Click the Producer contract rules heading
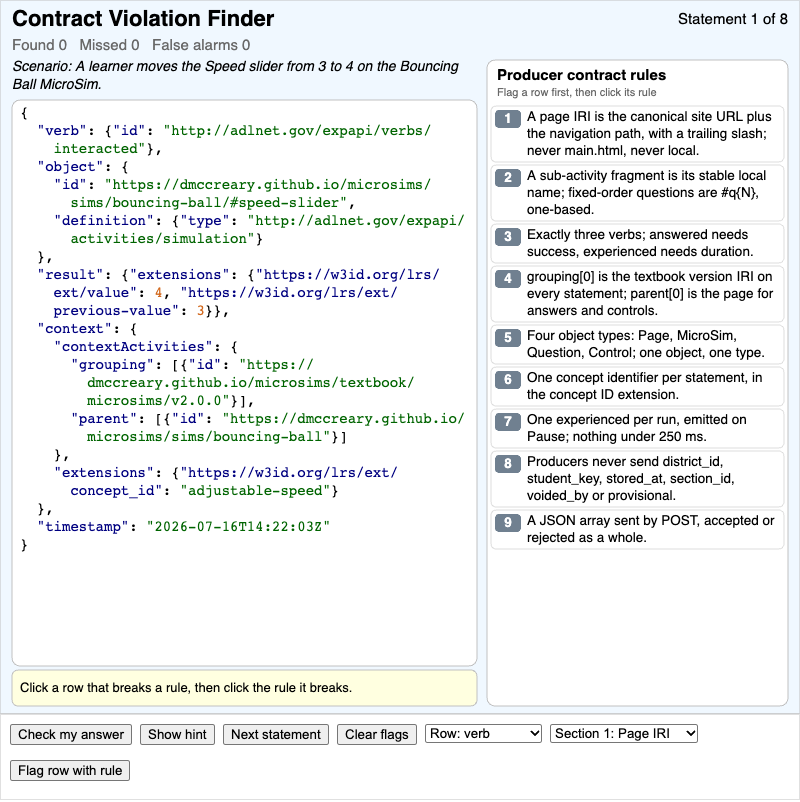800x802 pixels. coord(582,75)
